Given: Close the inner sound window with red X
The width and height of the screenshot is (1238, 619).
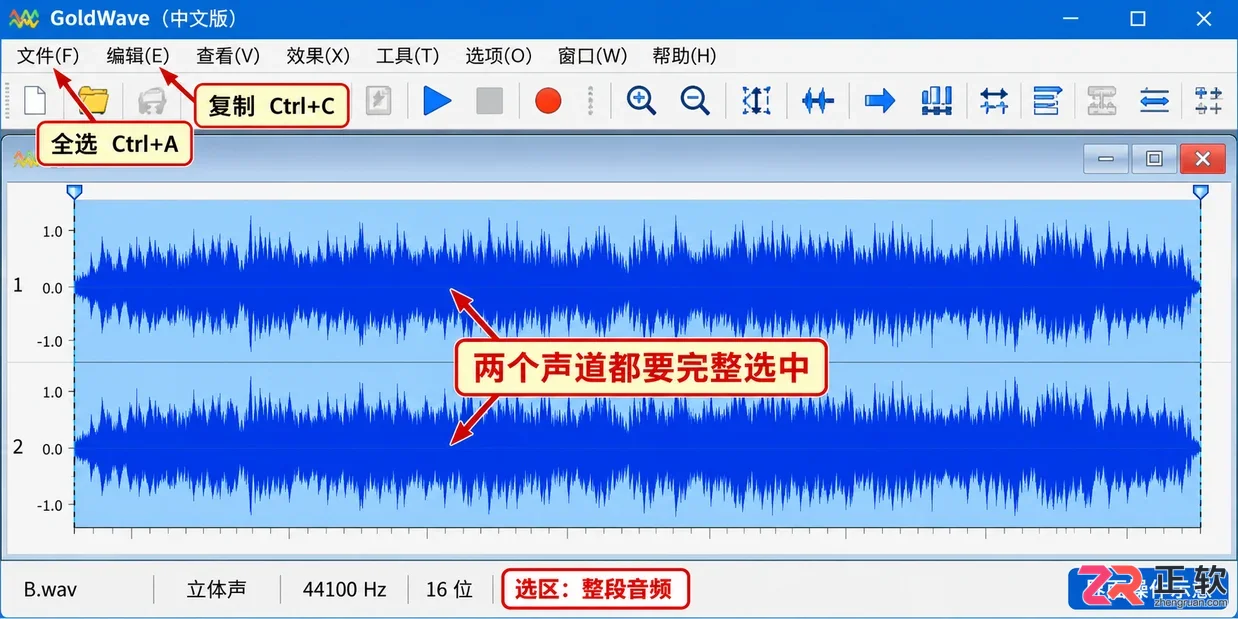Looking at the screenshot, I should coord(1203,158).
